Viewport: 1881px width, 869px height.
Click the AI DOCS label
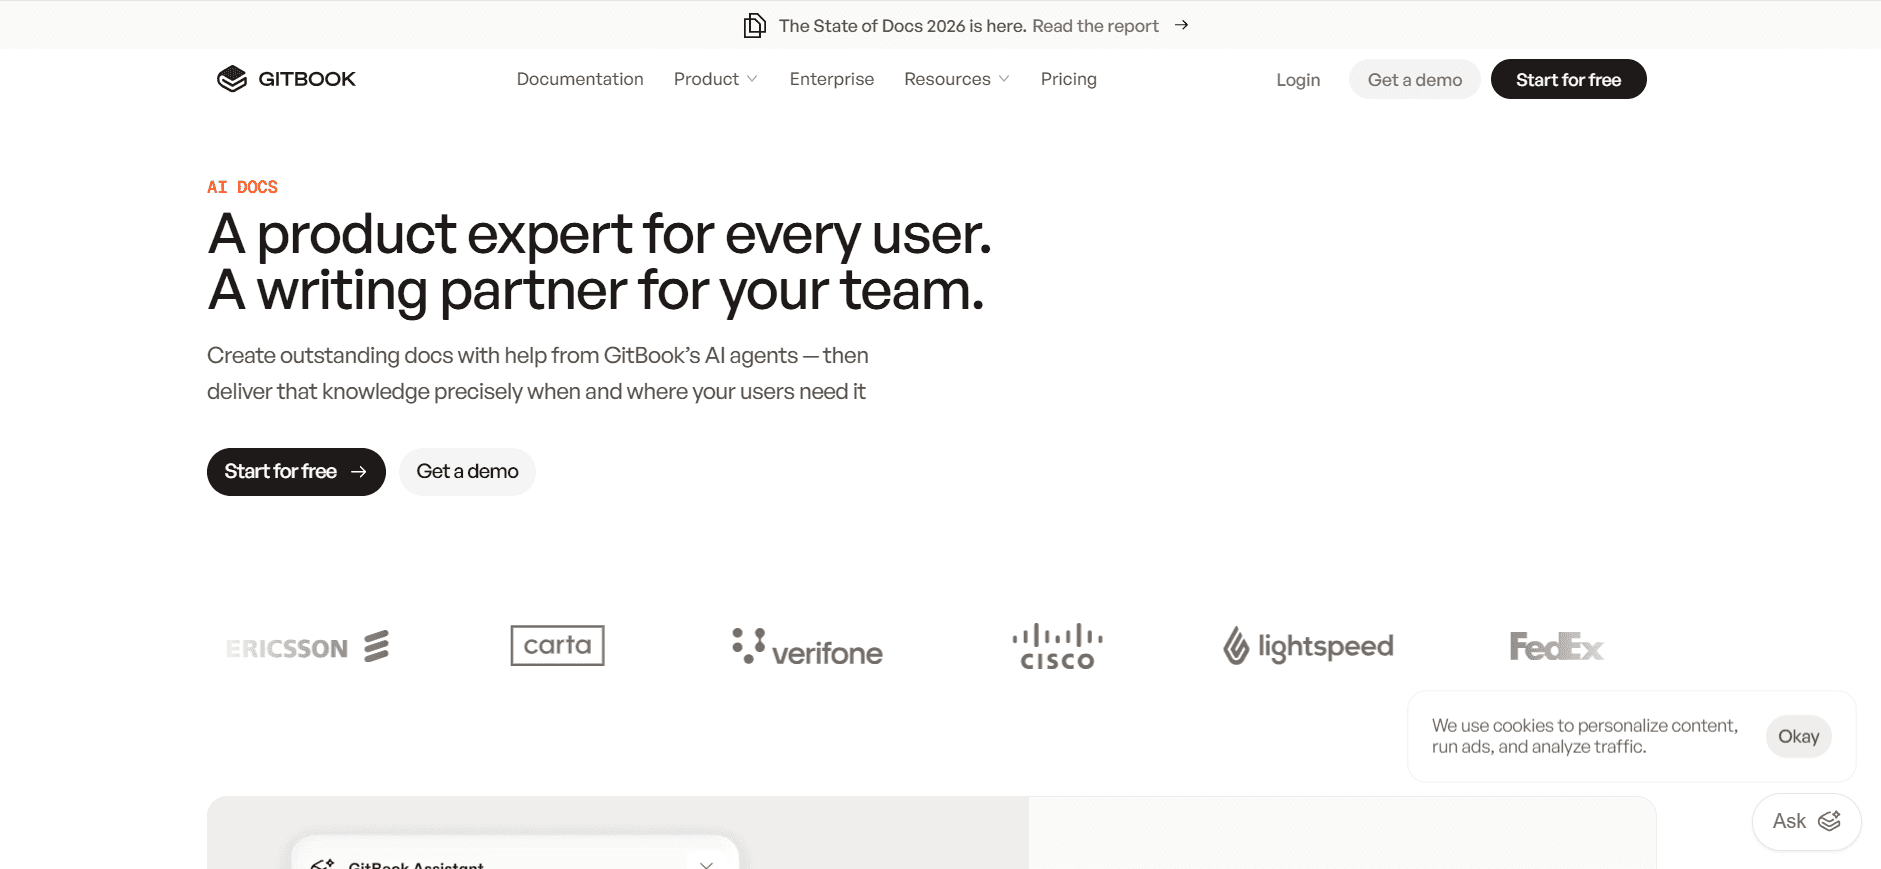click(242, 187)
